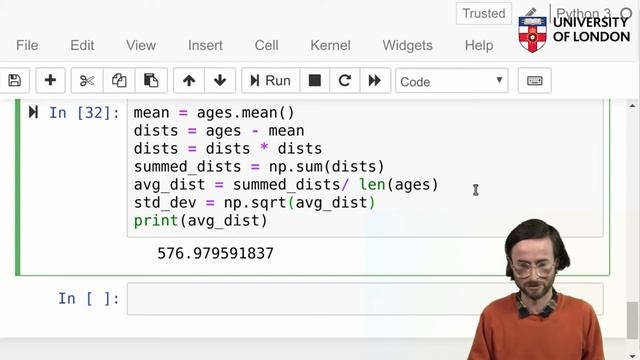The height and width of the screenshot is (360, 640).
Task: Click the Trusted notebook indicator
Action: click(x=484, y=13)
